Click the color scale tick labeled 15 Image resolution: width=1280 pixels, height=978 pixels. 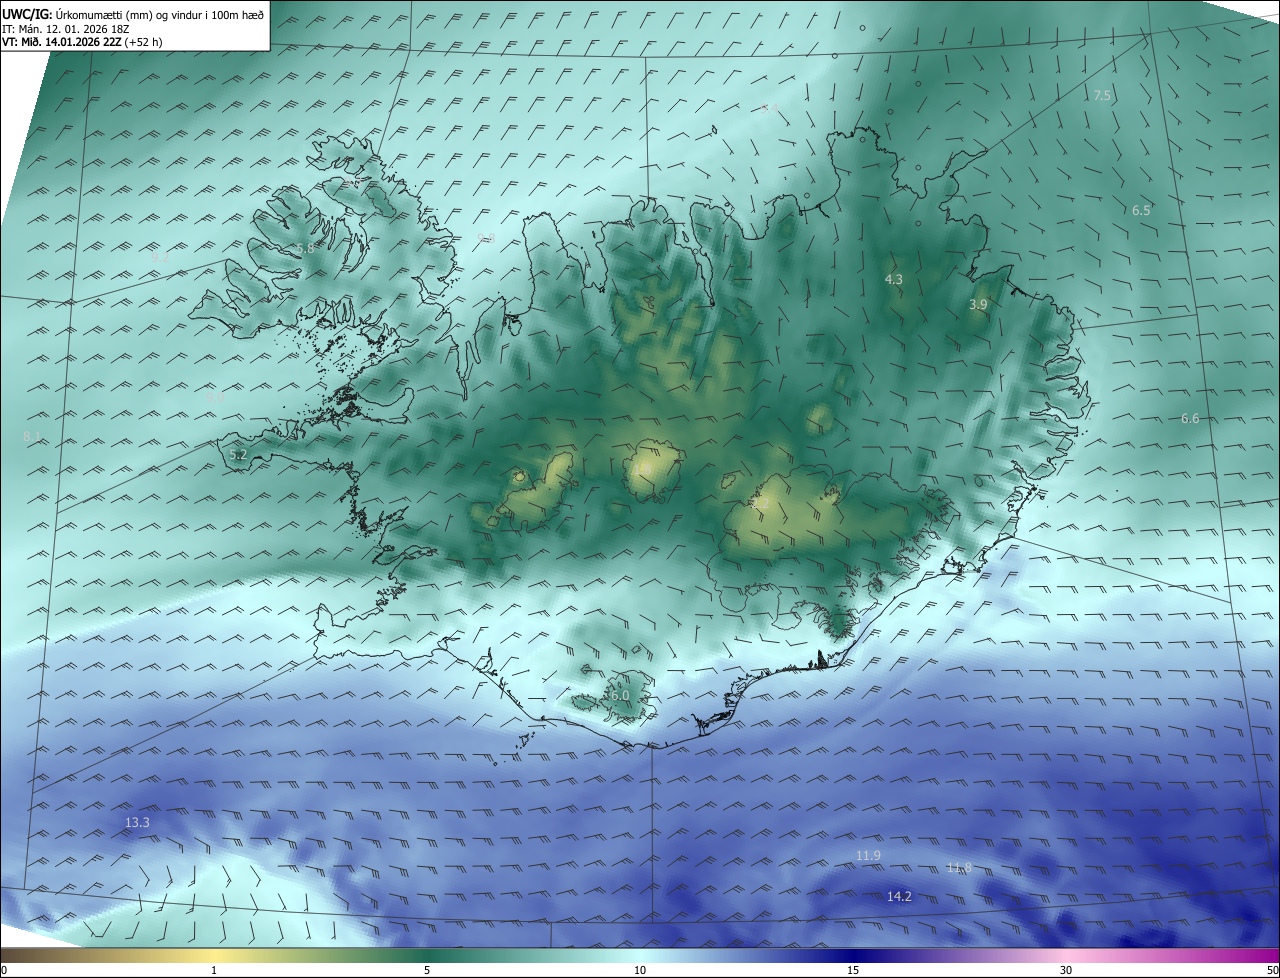point(853,970)
